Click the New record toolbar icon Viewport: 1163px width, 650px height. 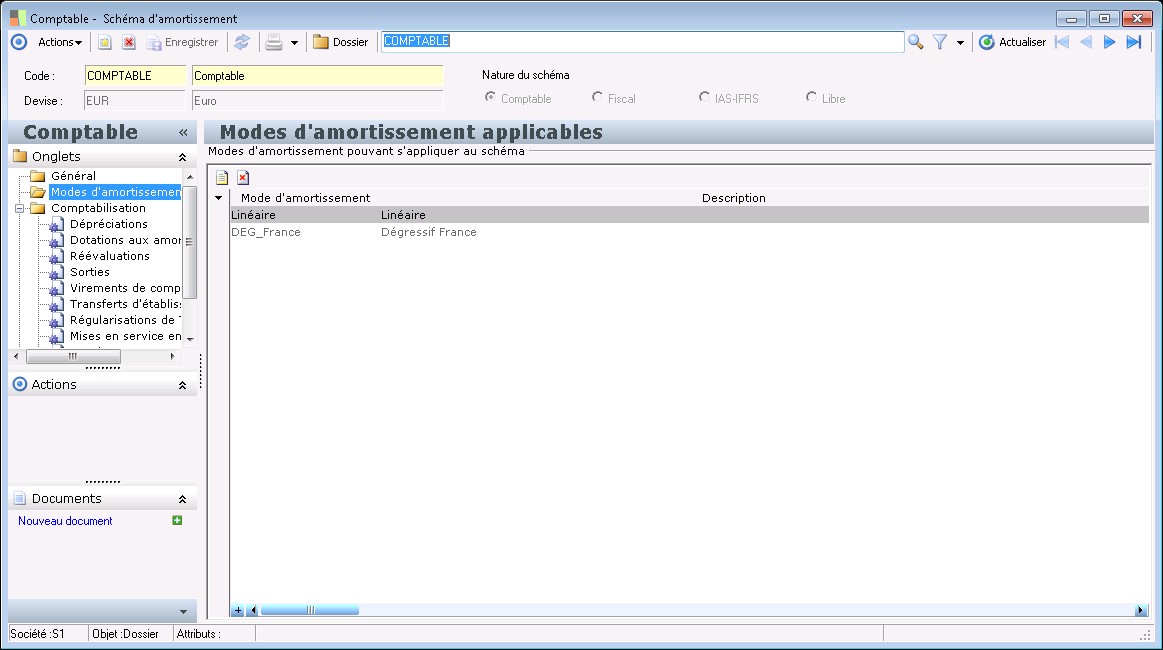[x=105, y=42]
